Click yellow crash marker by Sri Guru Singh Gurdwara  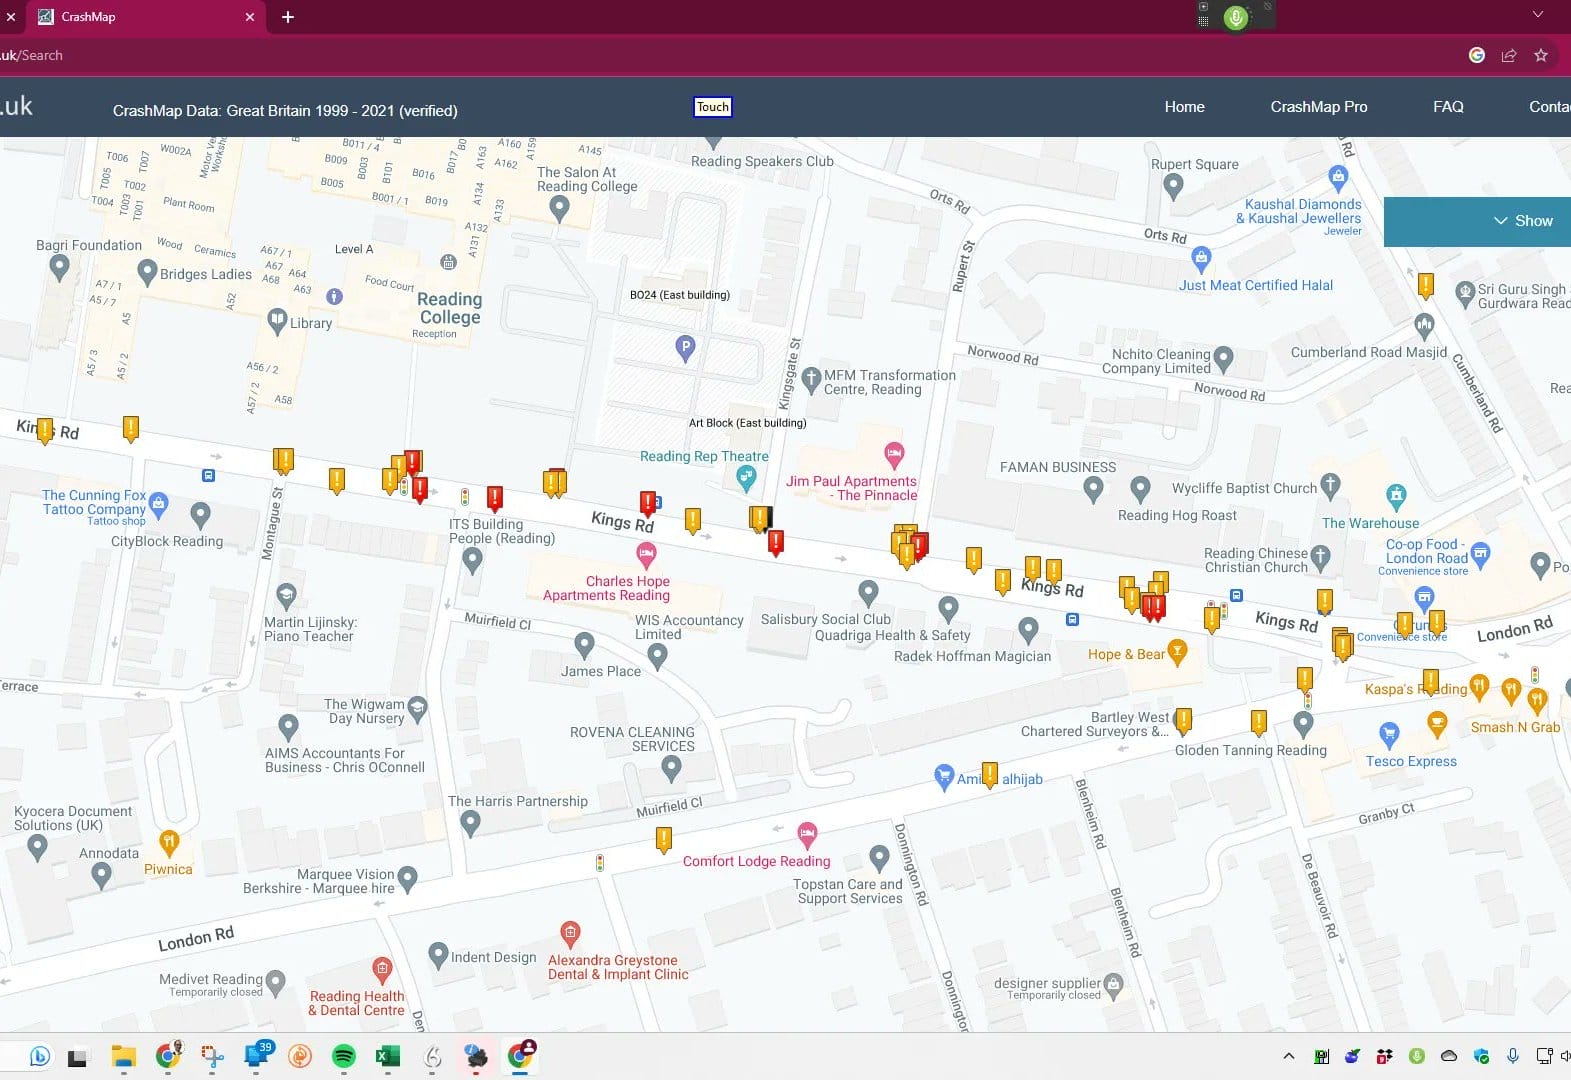pyautogui.click(x=1426, y=286)
